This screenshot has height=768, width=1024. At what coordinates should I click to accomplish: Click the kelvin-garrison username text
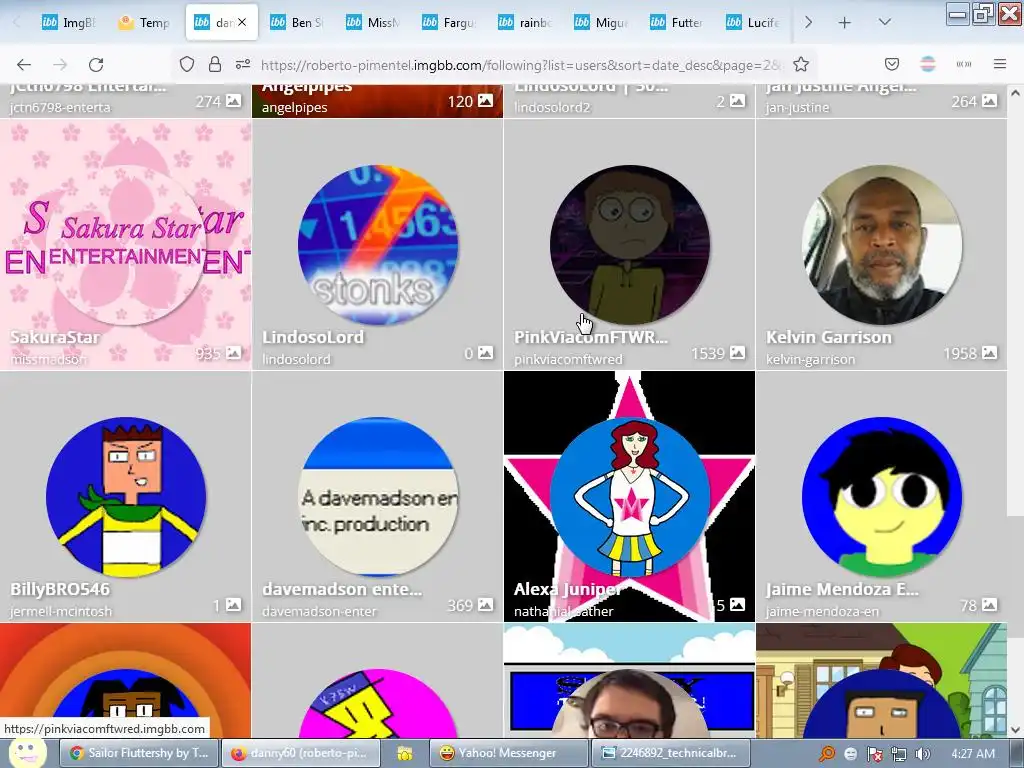(x=810, y=360)
